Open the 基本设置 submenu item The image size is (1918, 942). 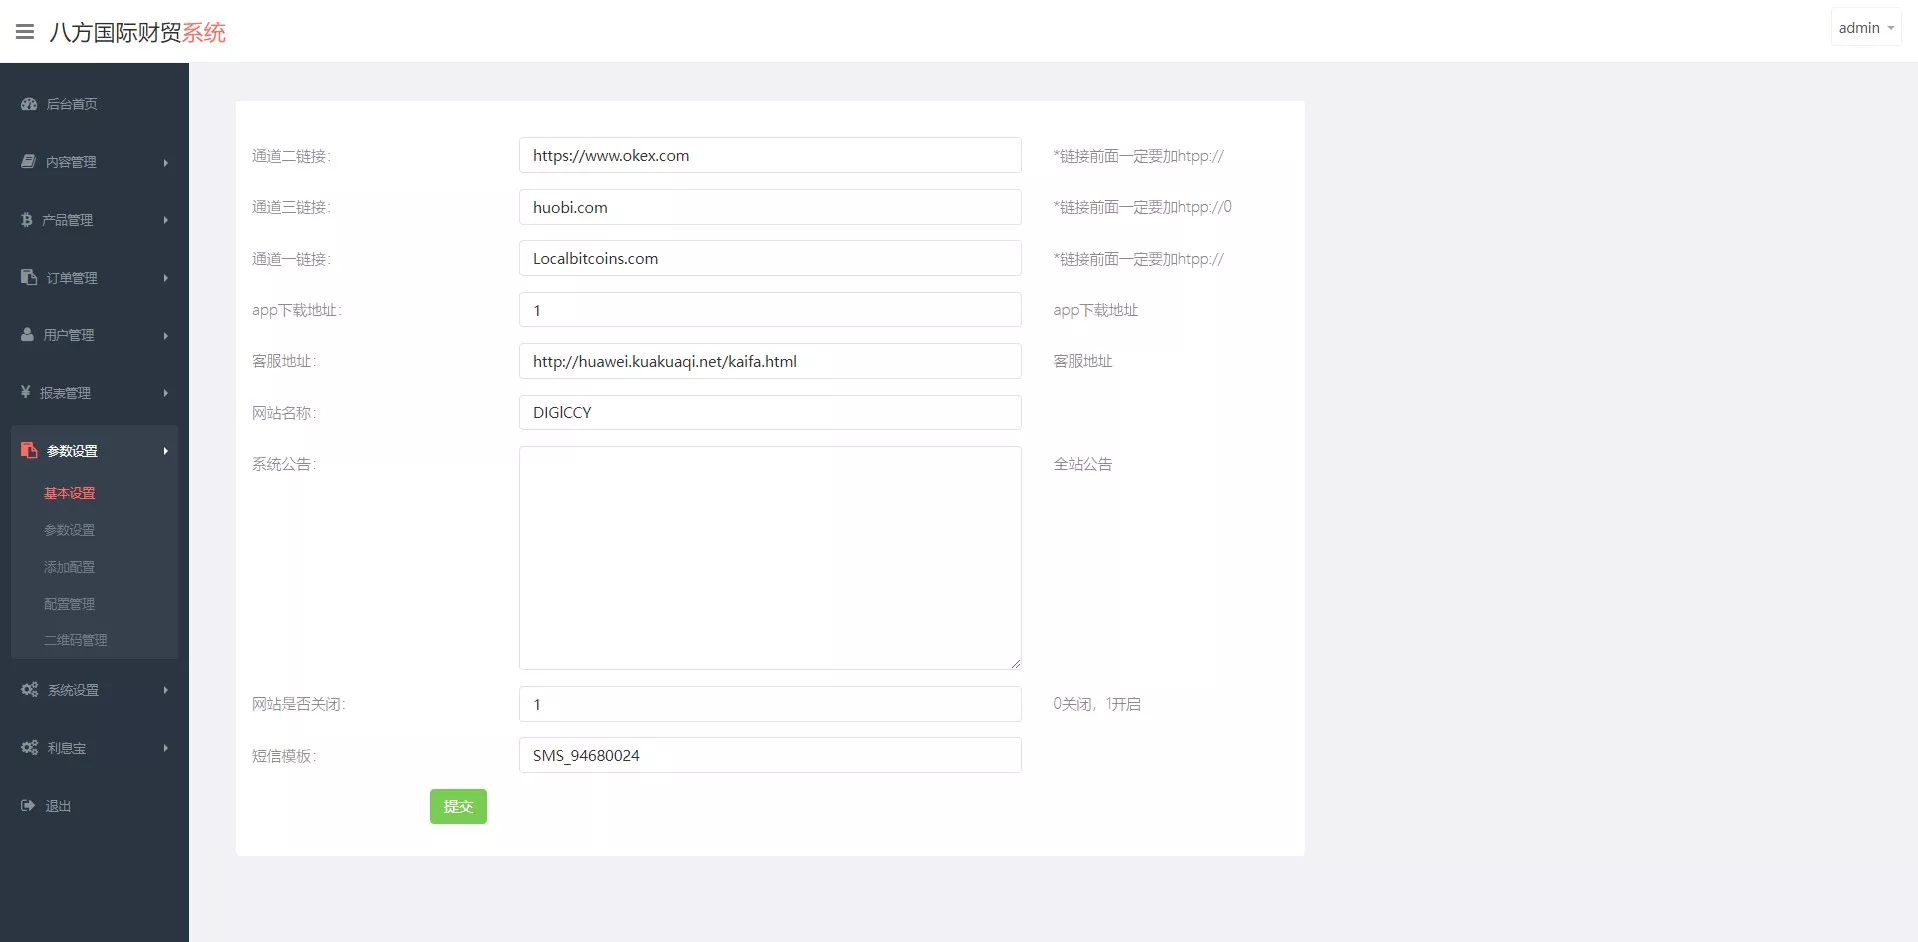pos(70,493)
